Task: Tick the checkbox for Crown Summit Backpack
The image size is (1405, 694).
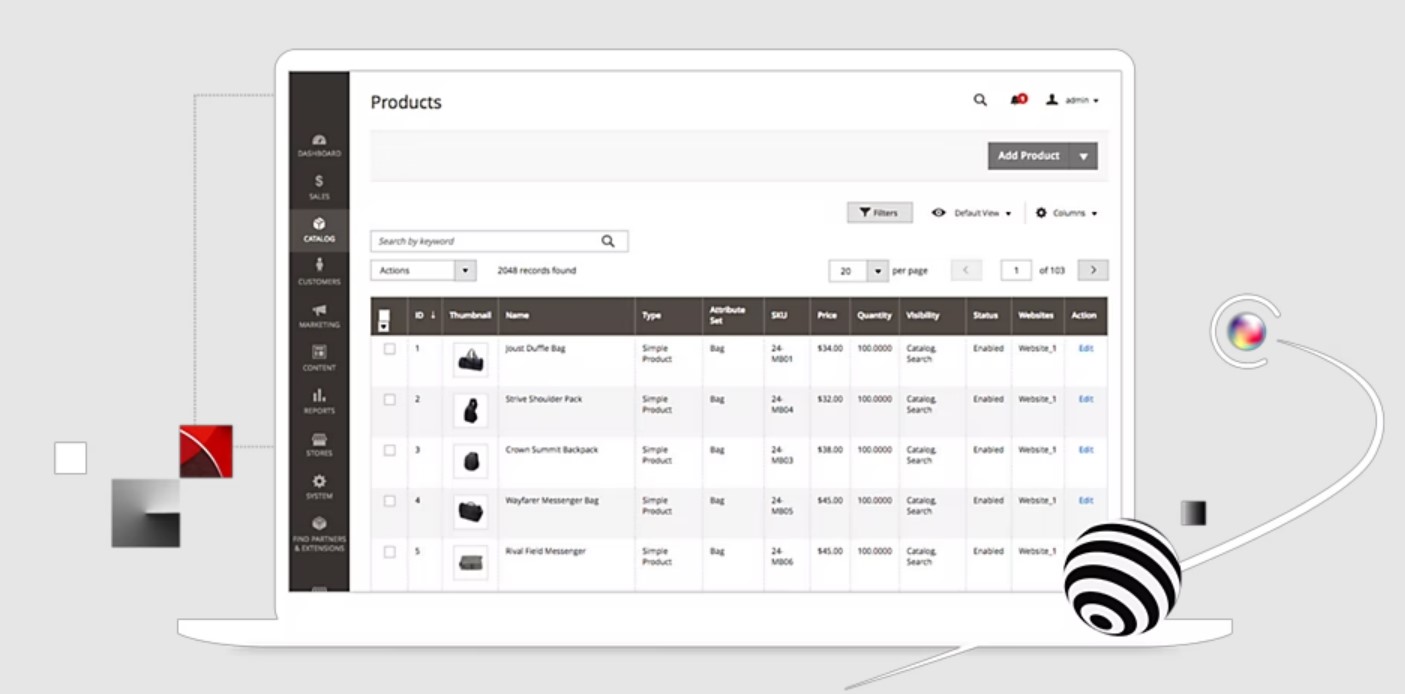Action: point(390,450)
